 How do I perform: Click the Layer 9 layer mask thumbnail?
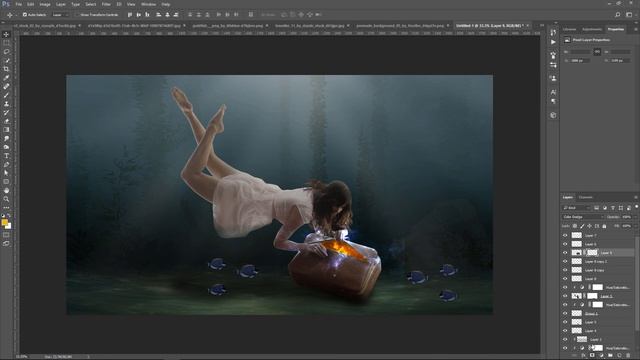tap(592, 253)
